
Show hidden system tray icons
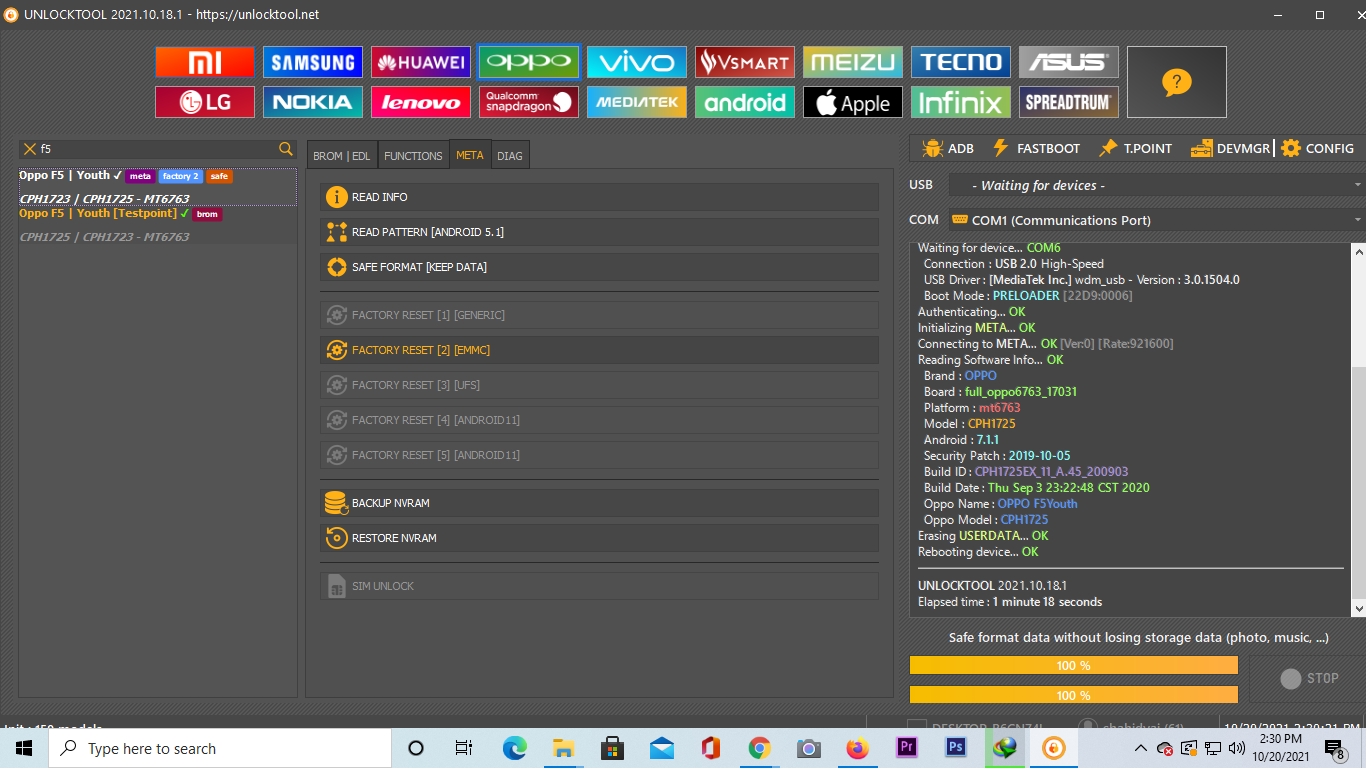click(x=1140, y=748)
